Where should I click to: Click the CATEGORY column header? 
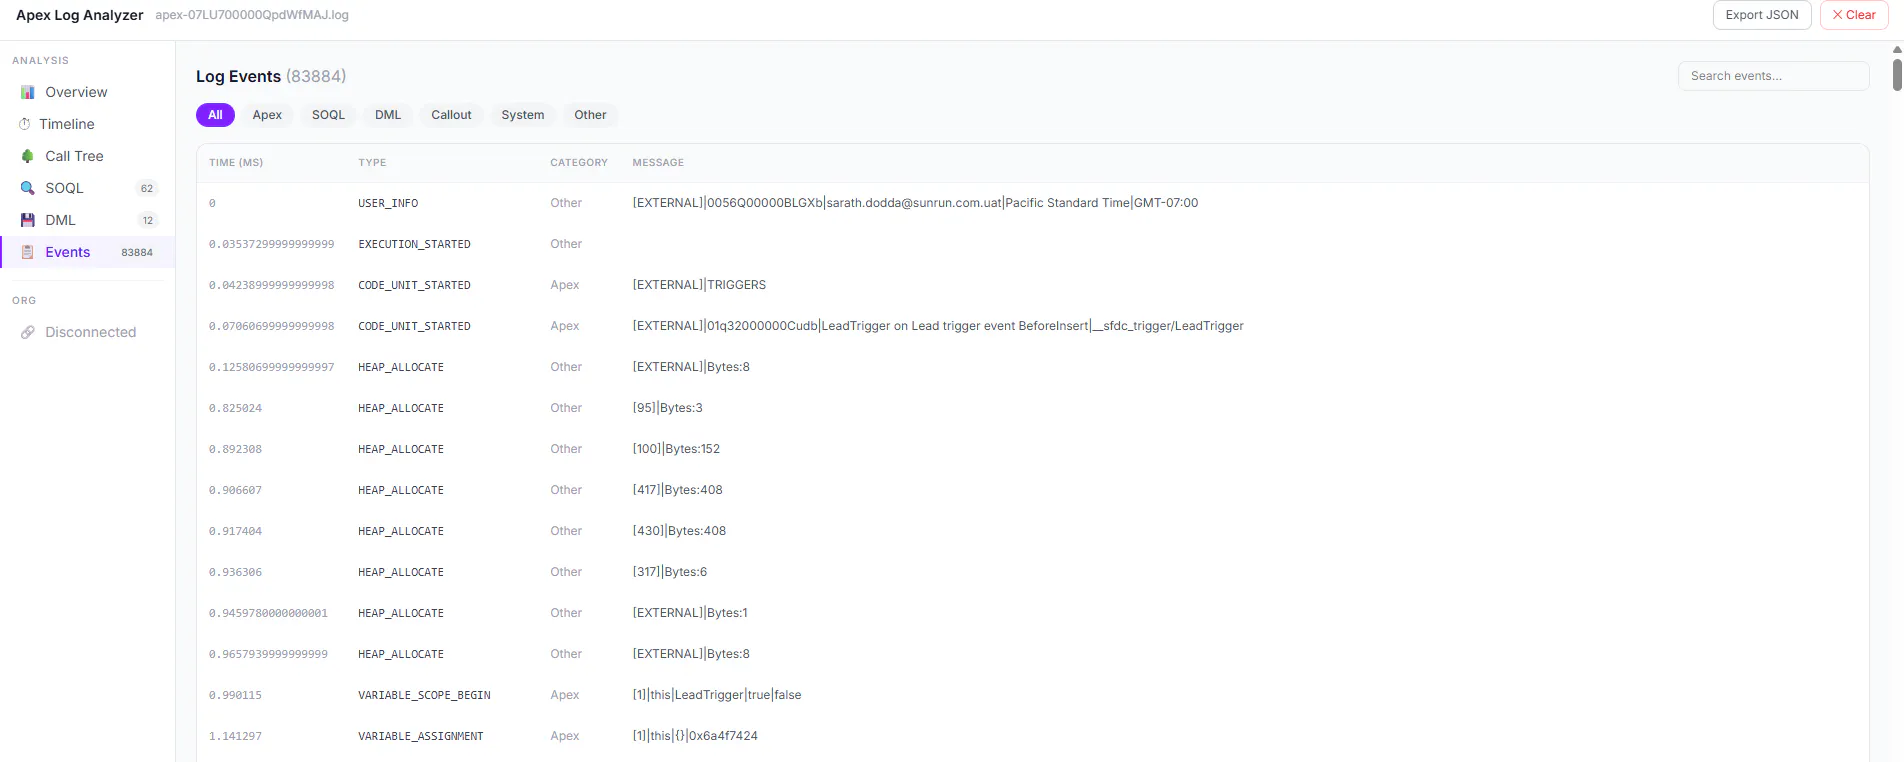(579, 163)
